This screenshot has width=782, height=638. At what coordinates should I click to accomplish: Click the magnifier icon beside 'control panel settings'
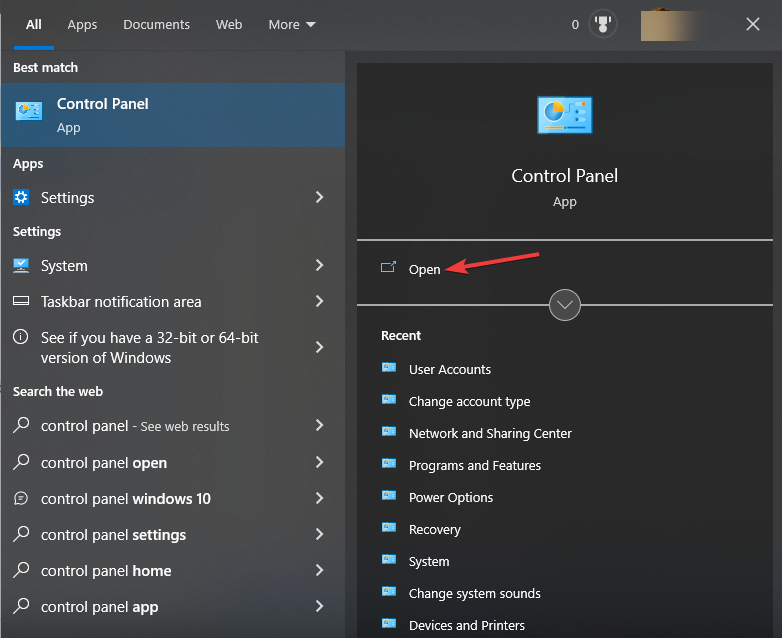[21, 534]
